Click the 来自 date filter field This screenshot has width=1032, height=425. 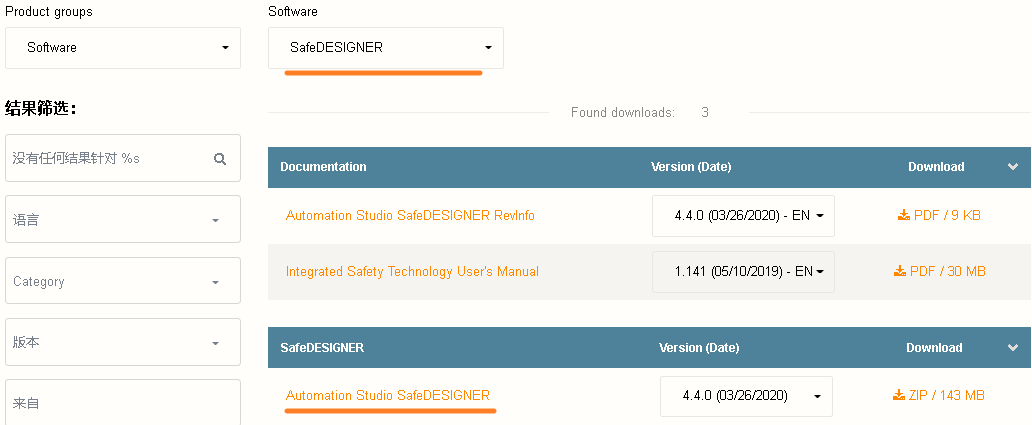pyautogui.click(x=123, y=402)
